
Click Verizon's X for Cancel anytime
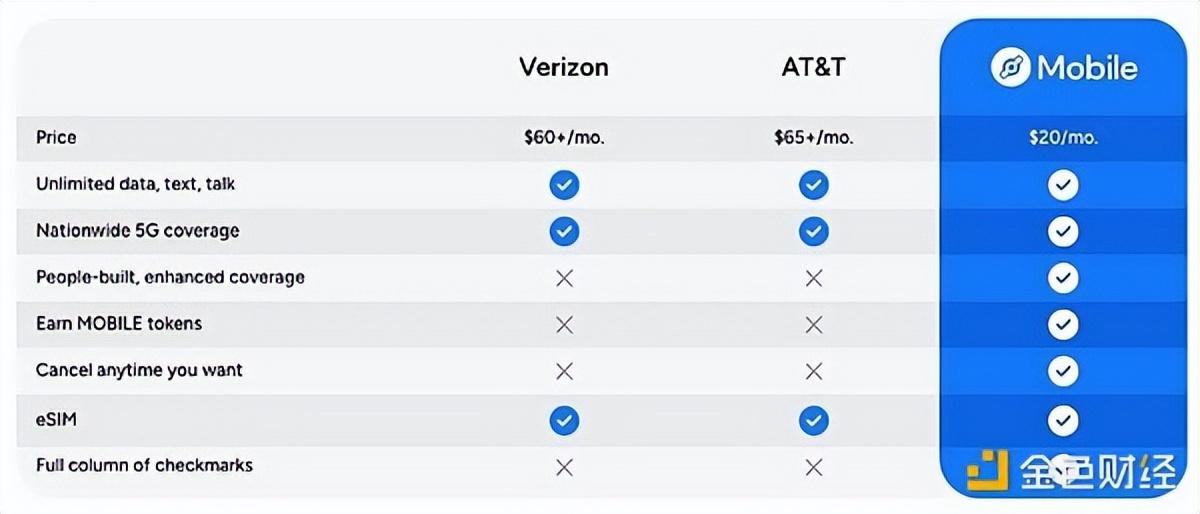click(564, 371)
